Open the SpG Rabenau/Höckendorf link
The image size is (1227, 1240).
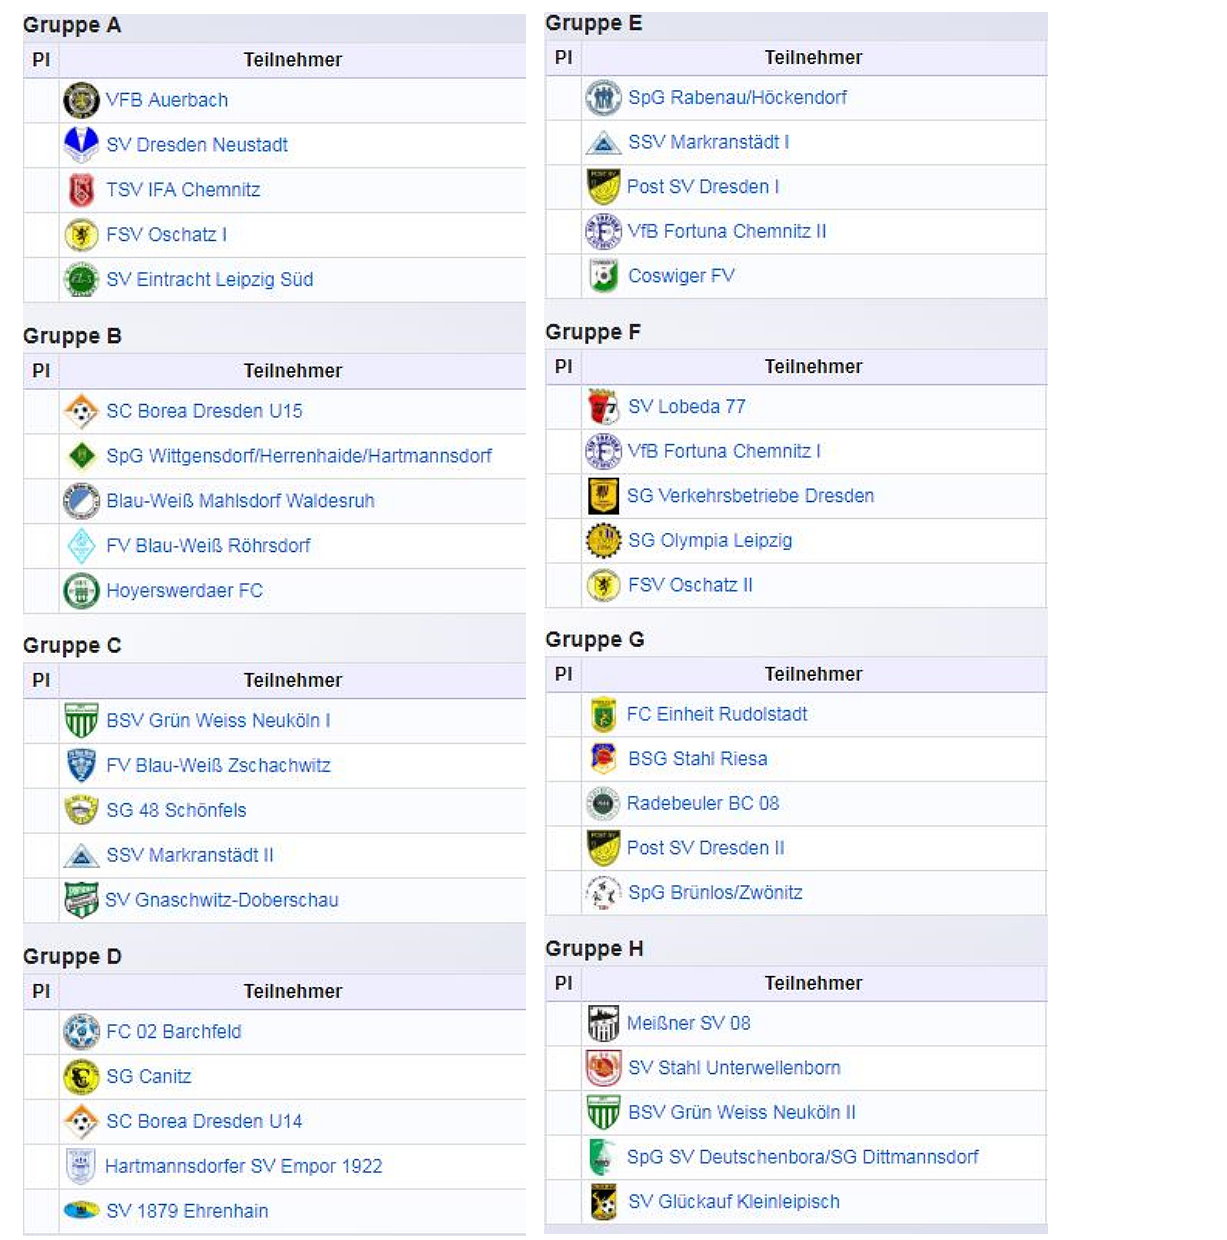pos(737,98)
